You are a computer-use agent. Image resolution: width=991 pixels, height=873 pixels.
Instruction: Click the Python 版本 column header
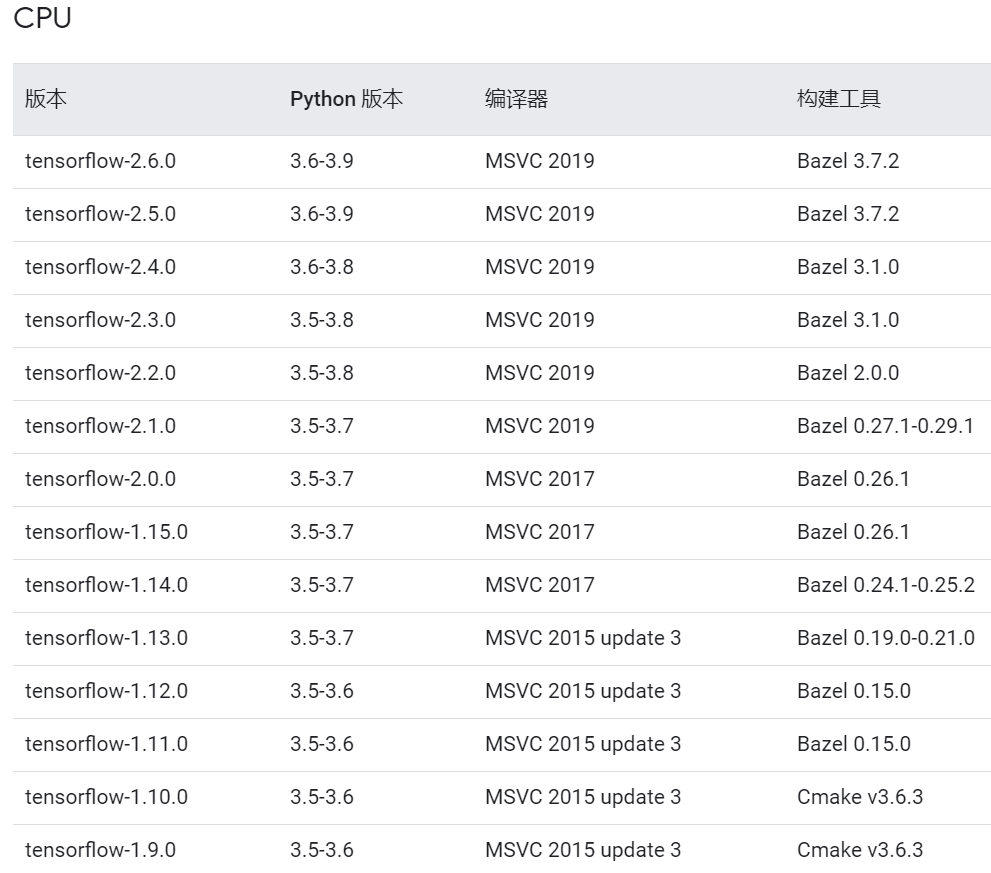click(x=345, y=99)
